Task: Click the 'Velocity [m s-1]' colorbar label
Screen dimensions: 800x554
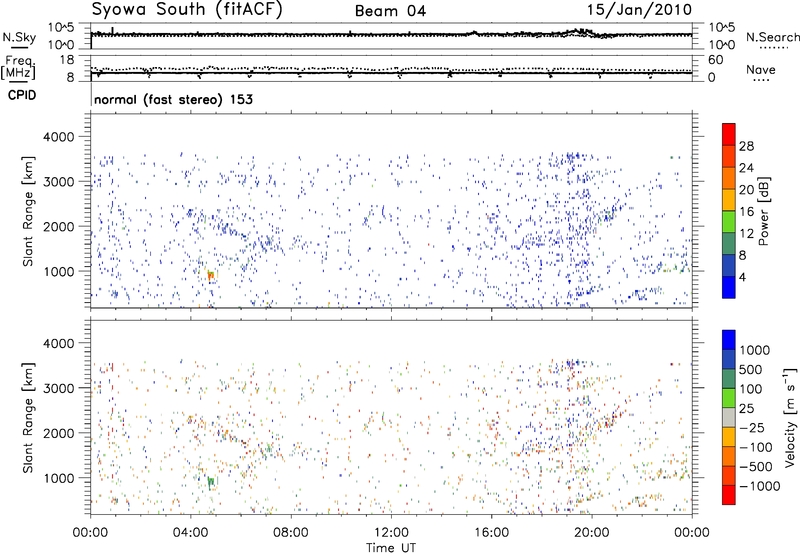Action: 790,417
